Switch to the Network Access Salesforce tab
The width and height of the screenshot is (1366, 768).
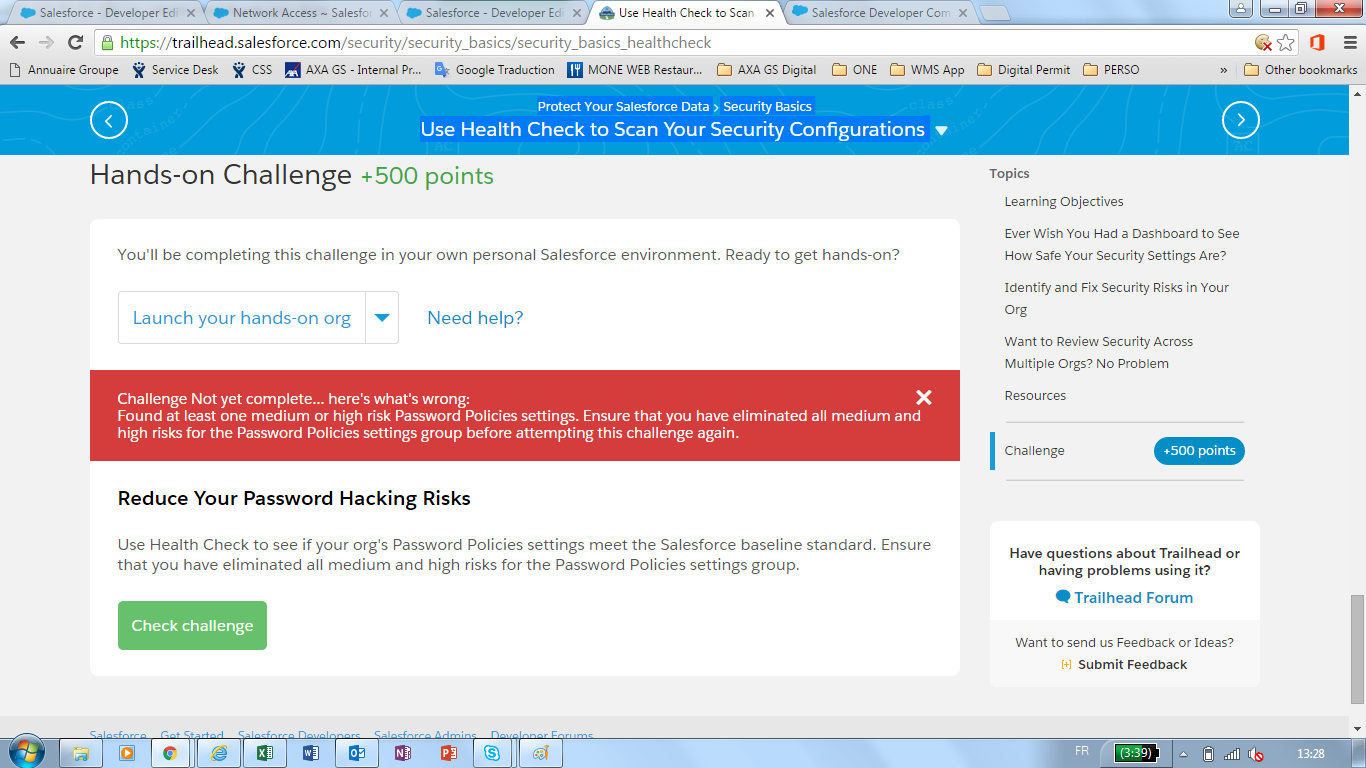300,13
